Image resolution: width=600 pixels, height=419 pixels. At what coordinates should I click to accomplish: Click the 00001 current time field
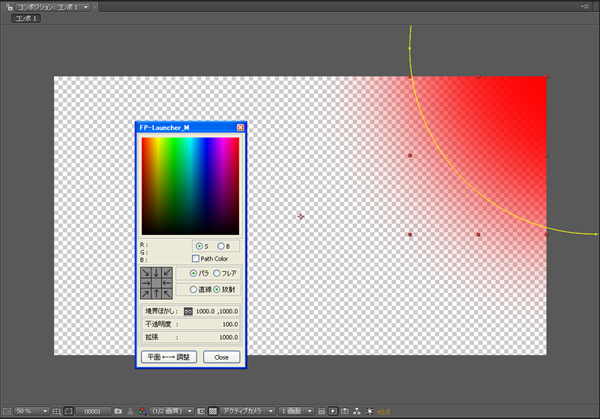[x=93, y=411]
